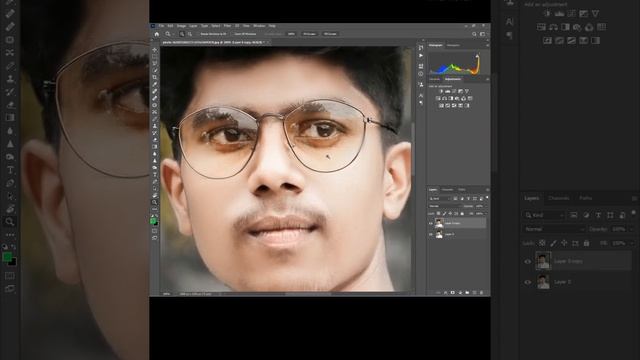The height and width of the screenshot is (360, 640).
Task: Click the Search icon at top right
Action: [474, 34]
